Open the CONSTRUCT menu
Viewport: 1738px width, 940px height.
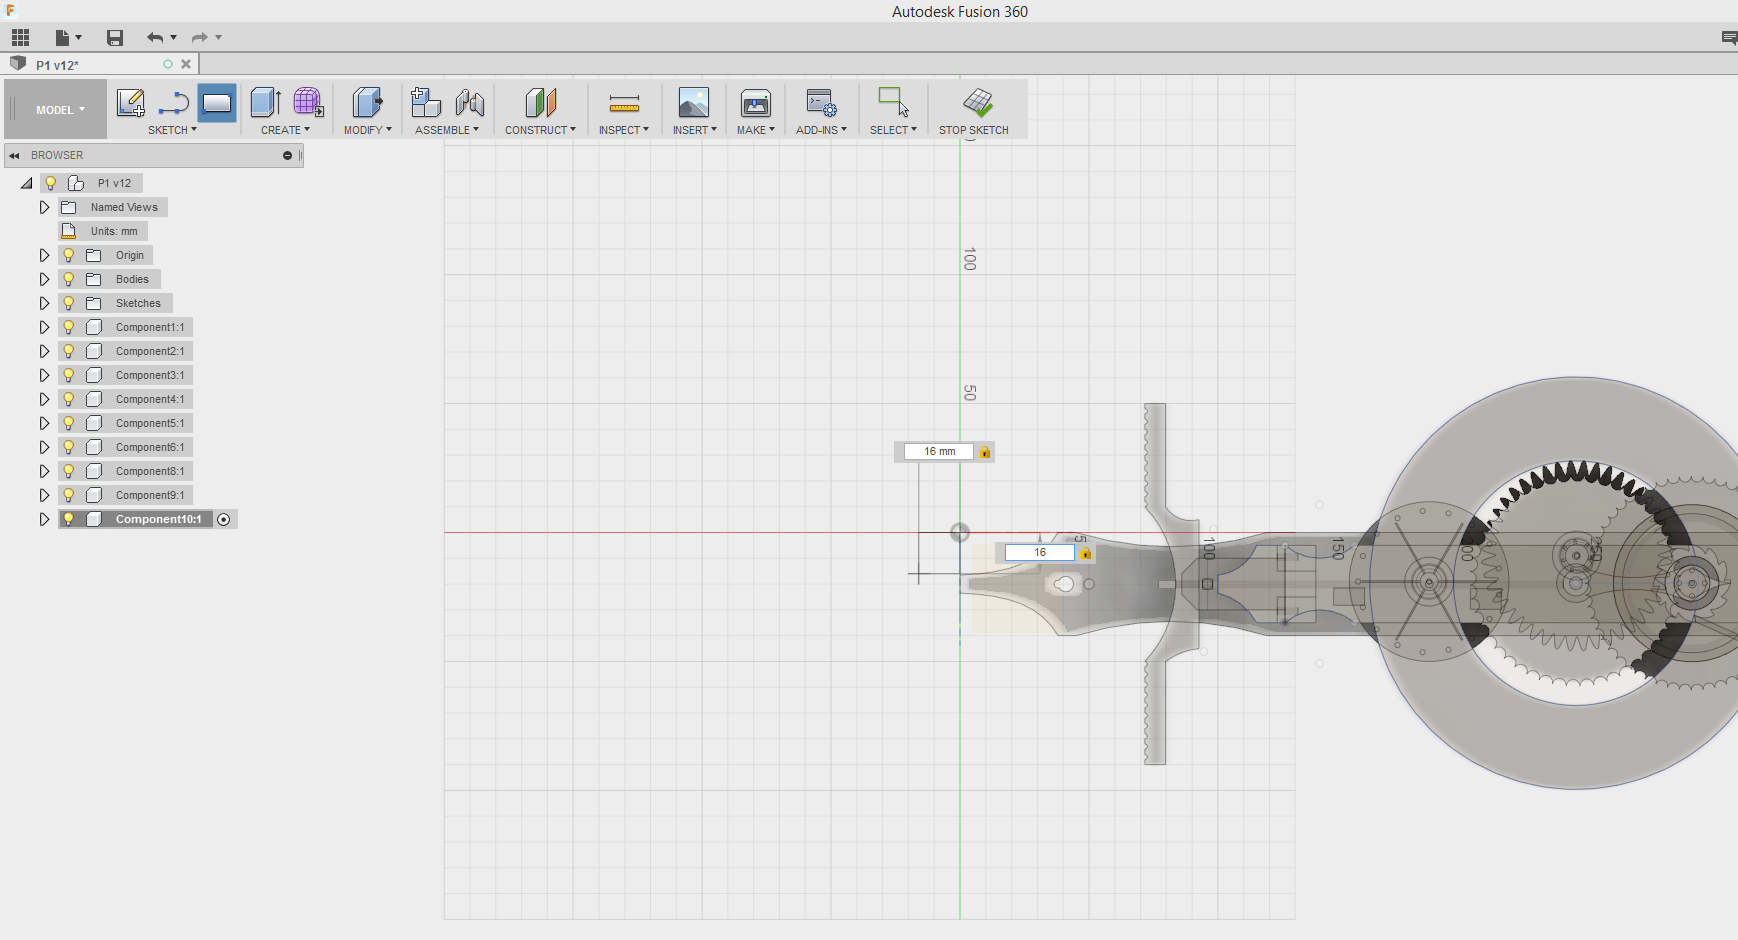coord(540,130)
